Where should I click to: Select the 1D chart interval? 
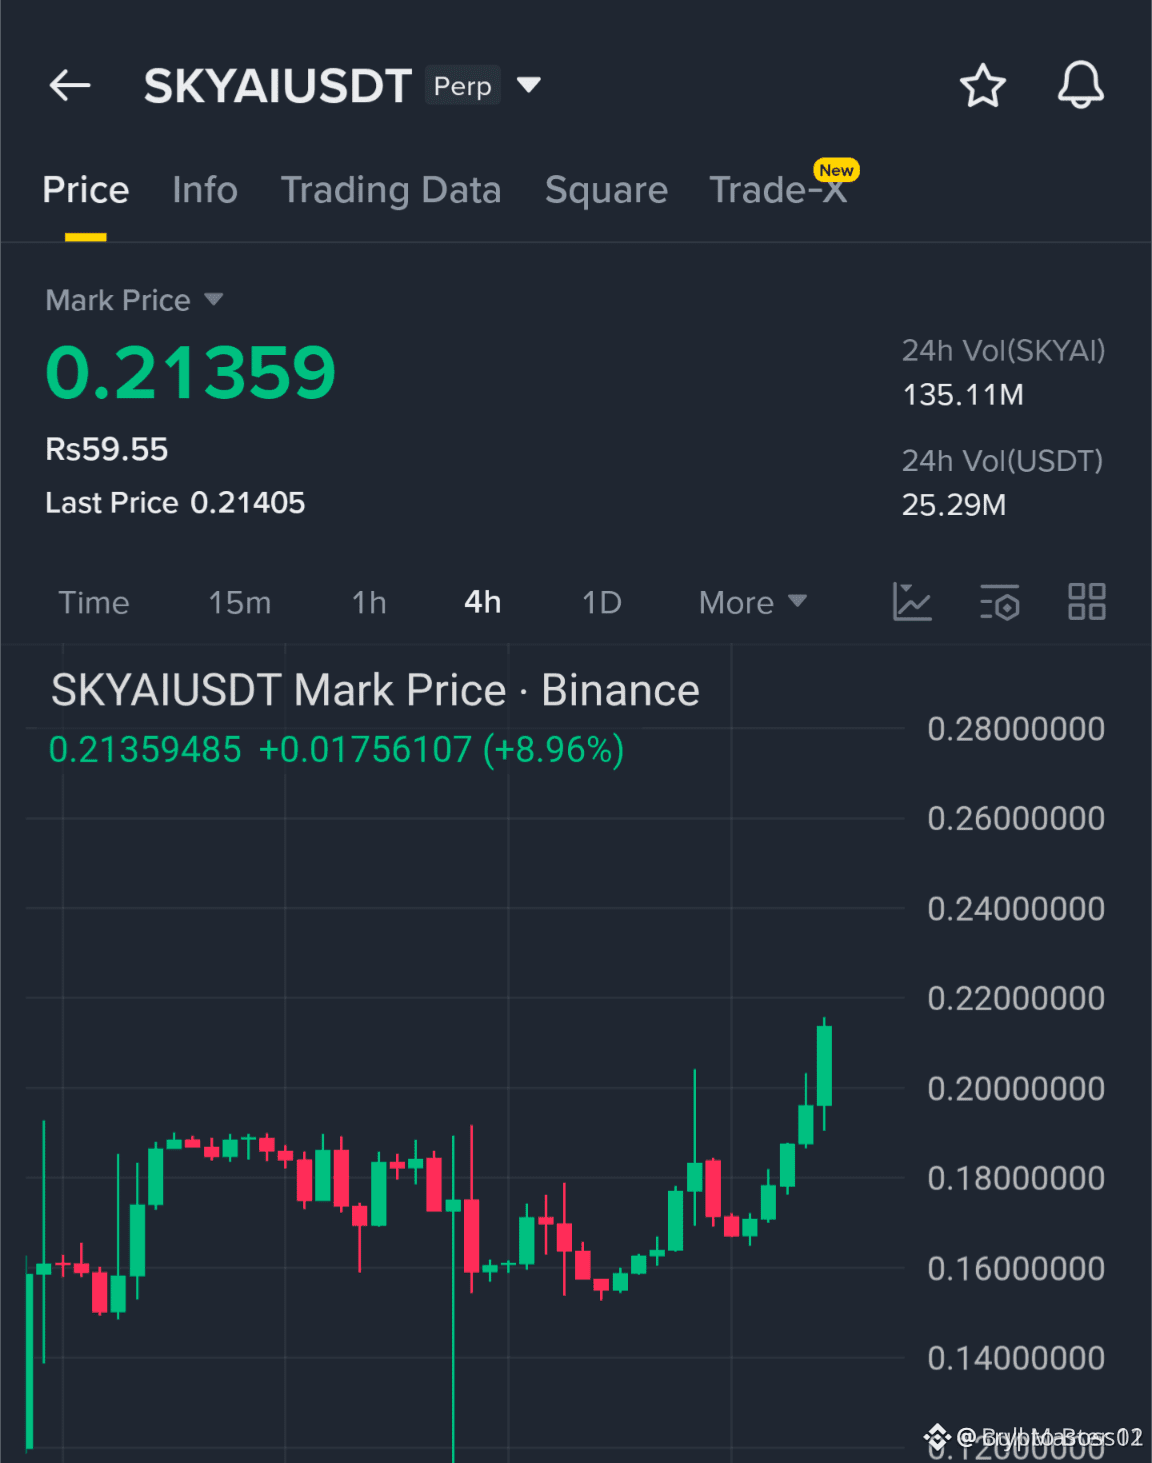click(602, 602)
